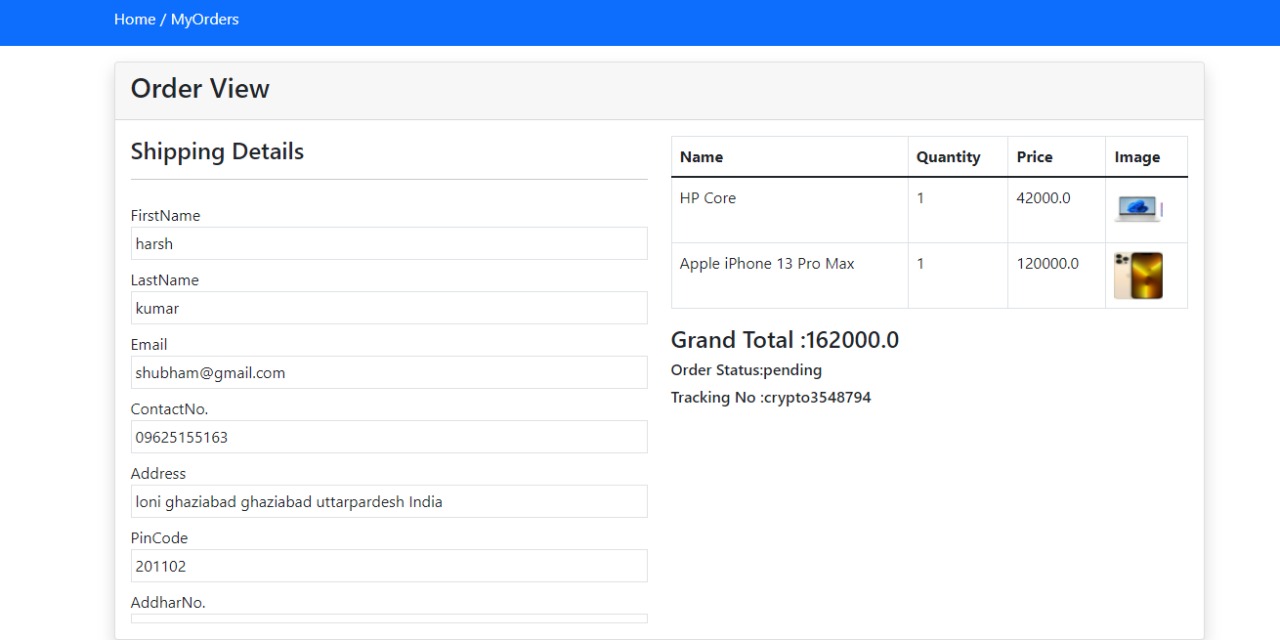Image resolution: width=1280 pixels, height=640 pixels.
Task: Click the ContactNo. field 09625155163
Action: (x=389, y=437)
